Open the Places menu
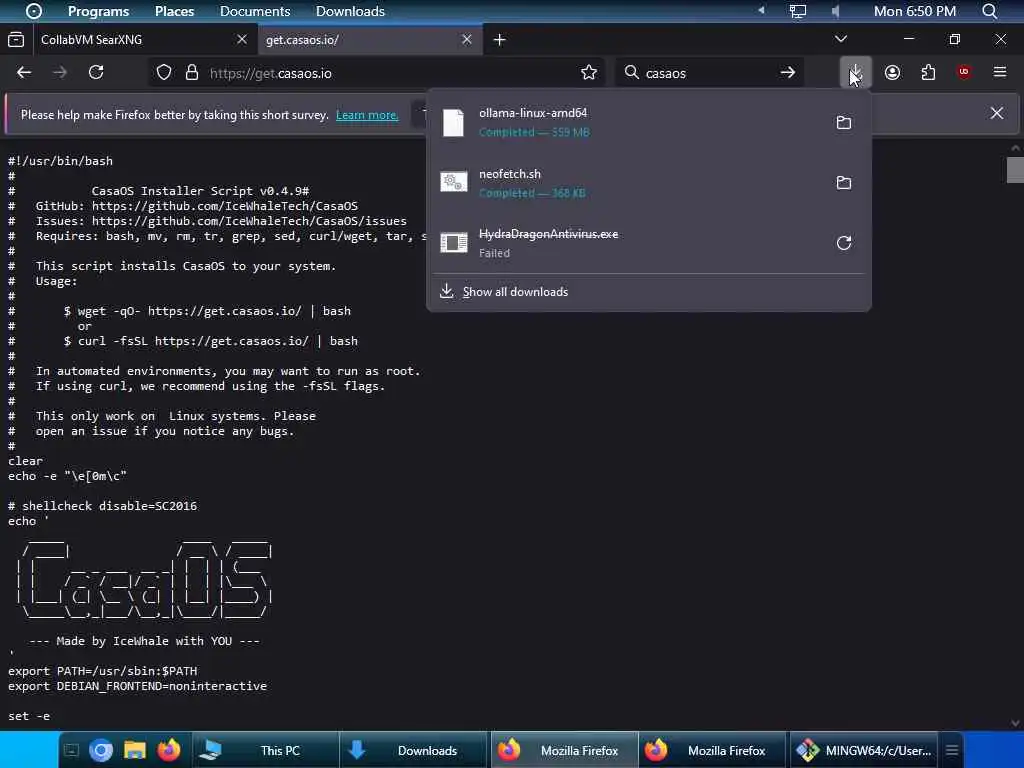Viewport: 1024px width, 768px height. click(x=174, y=11)
